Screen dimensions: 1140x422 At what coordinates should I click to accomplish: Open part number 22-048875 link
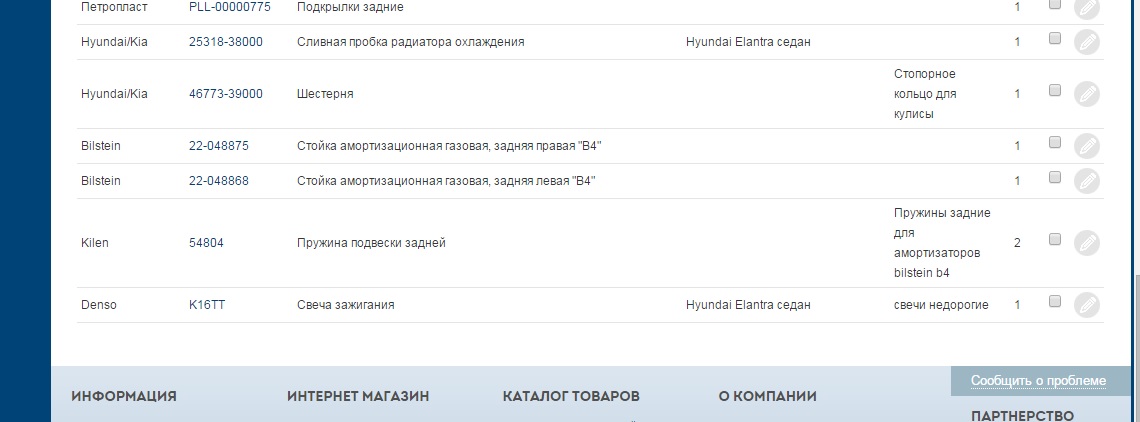coord(219,146)
